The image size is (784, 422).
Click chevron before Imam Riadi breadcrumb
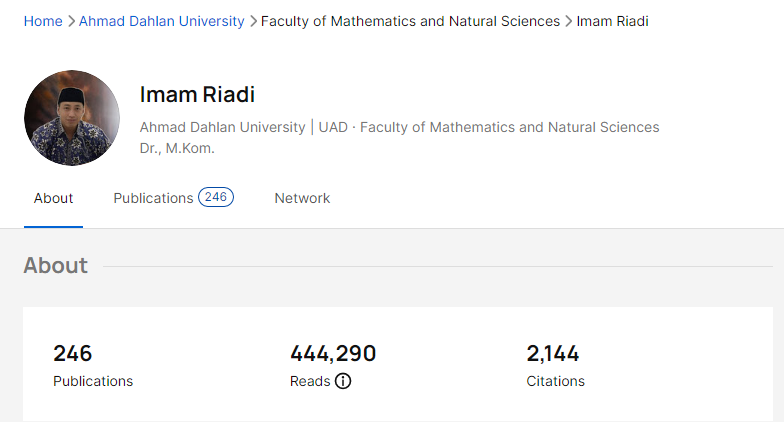(569, 21)
